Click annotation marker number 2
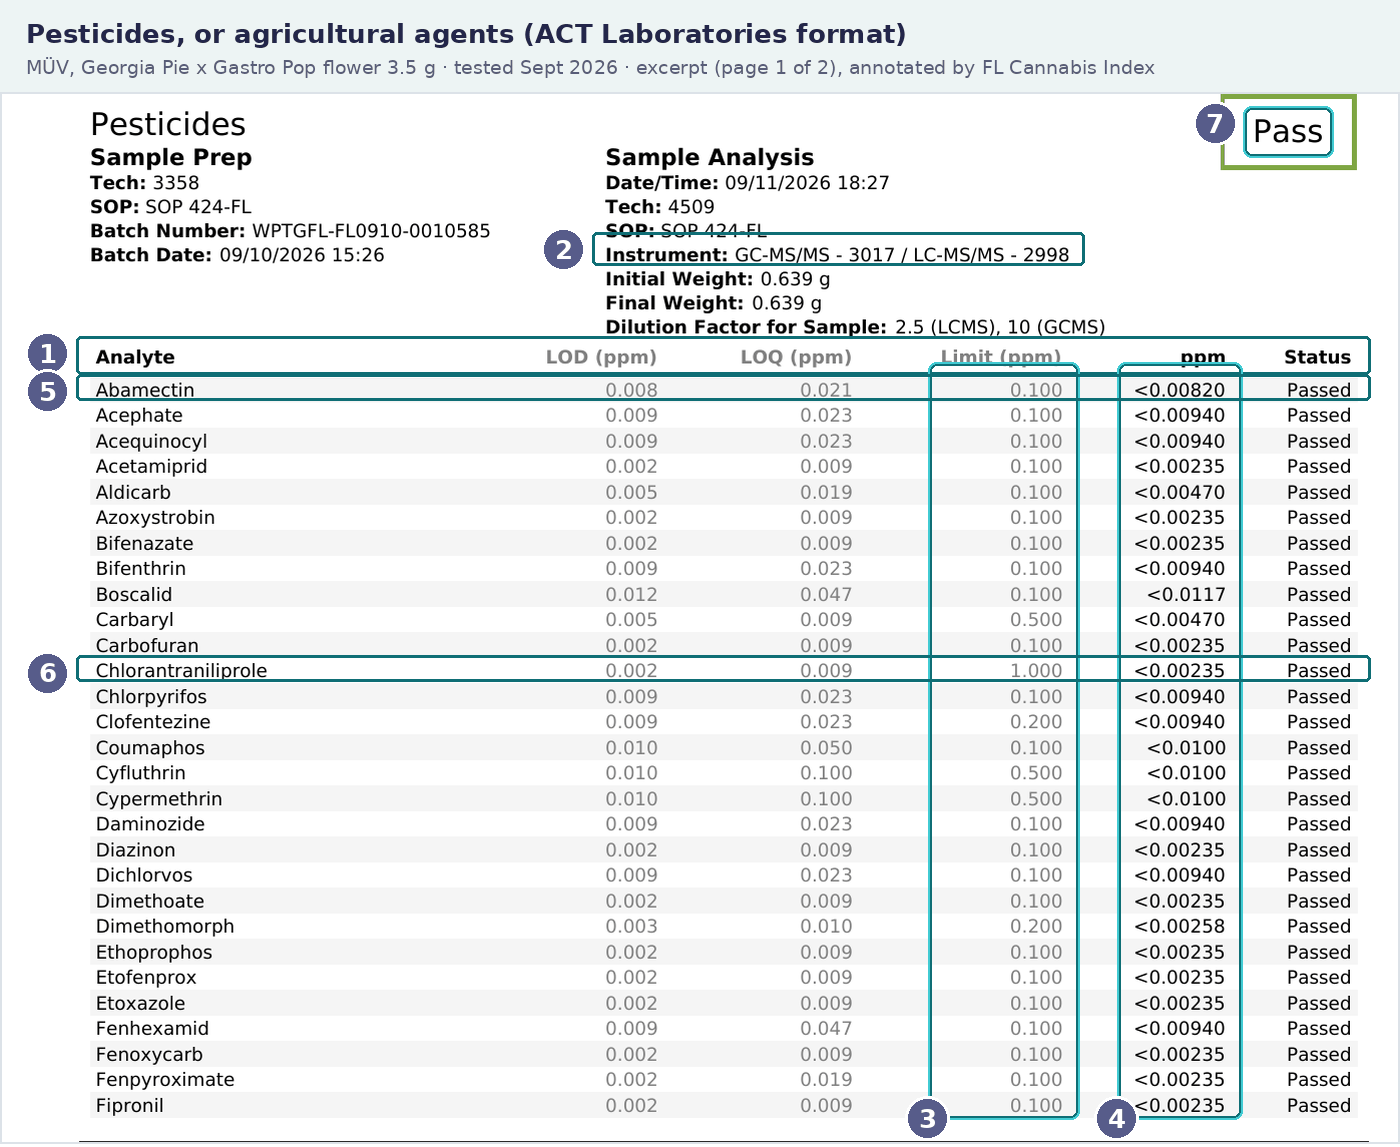 coord(564,249)
